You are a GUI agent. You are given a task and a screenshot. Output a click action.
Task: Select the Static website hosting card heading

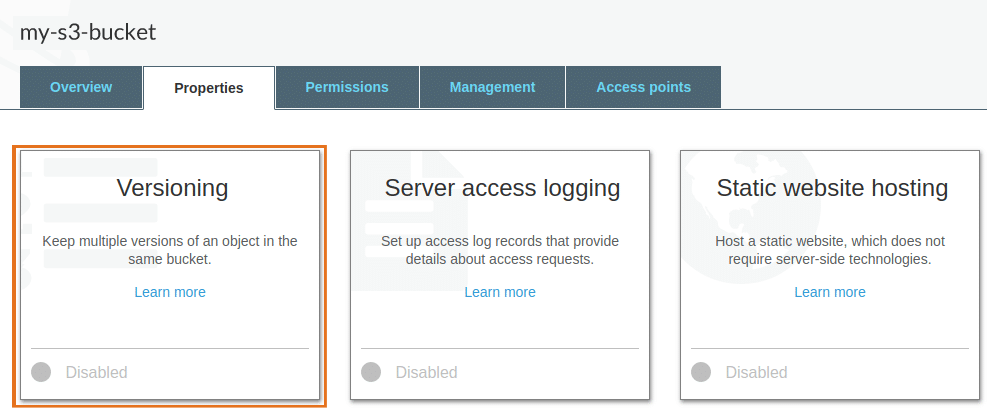[832, 188]
